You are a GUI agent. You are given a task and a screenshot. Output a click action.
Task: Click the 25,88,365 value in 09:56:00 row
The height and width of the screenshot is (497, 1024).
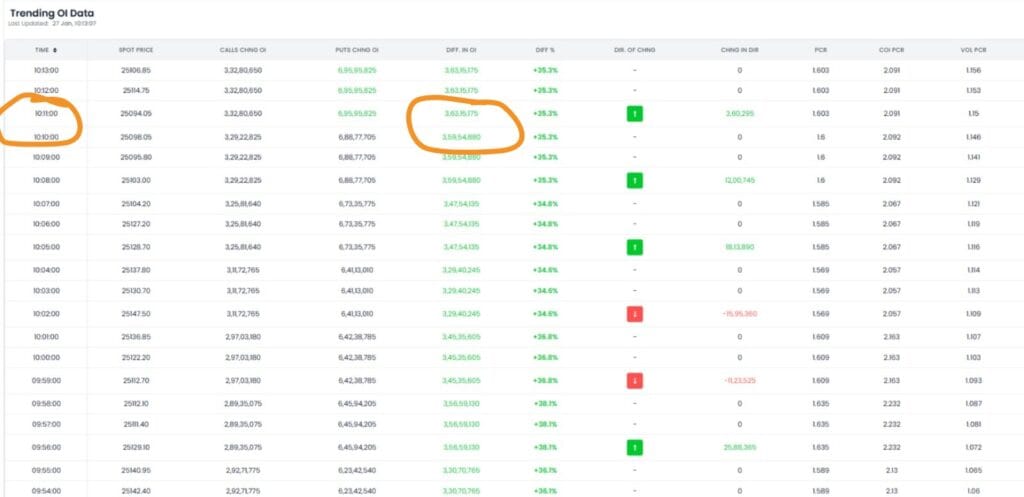point(739,447)
